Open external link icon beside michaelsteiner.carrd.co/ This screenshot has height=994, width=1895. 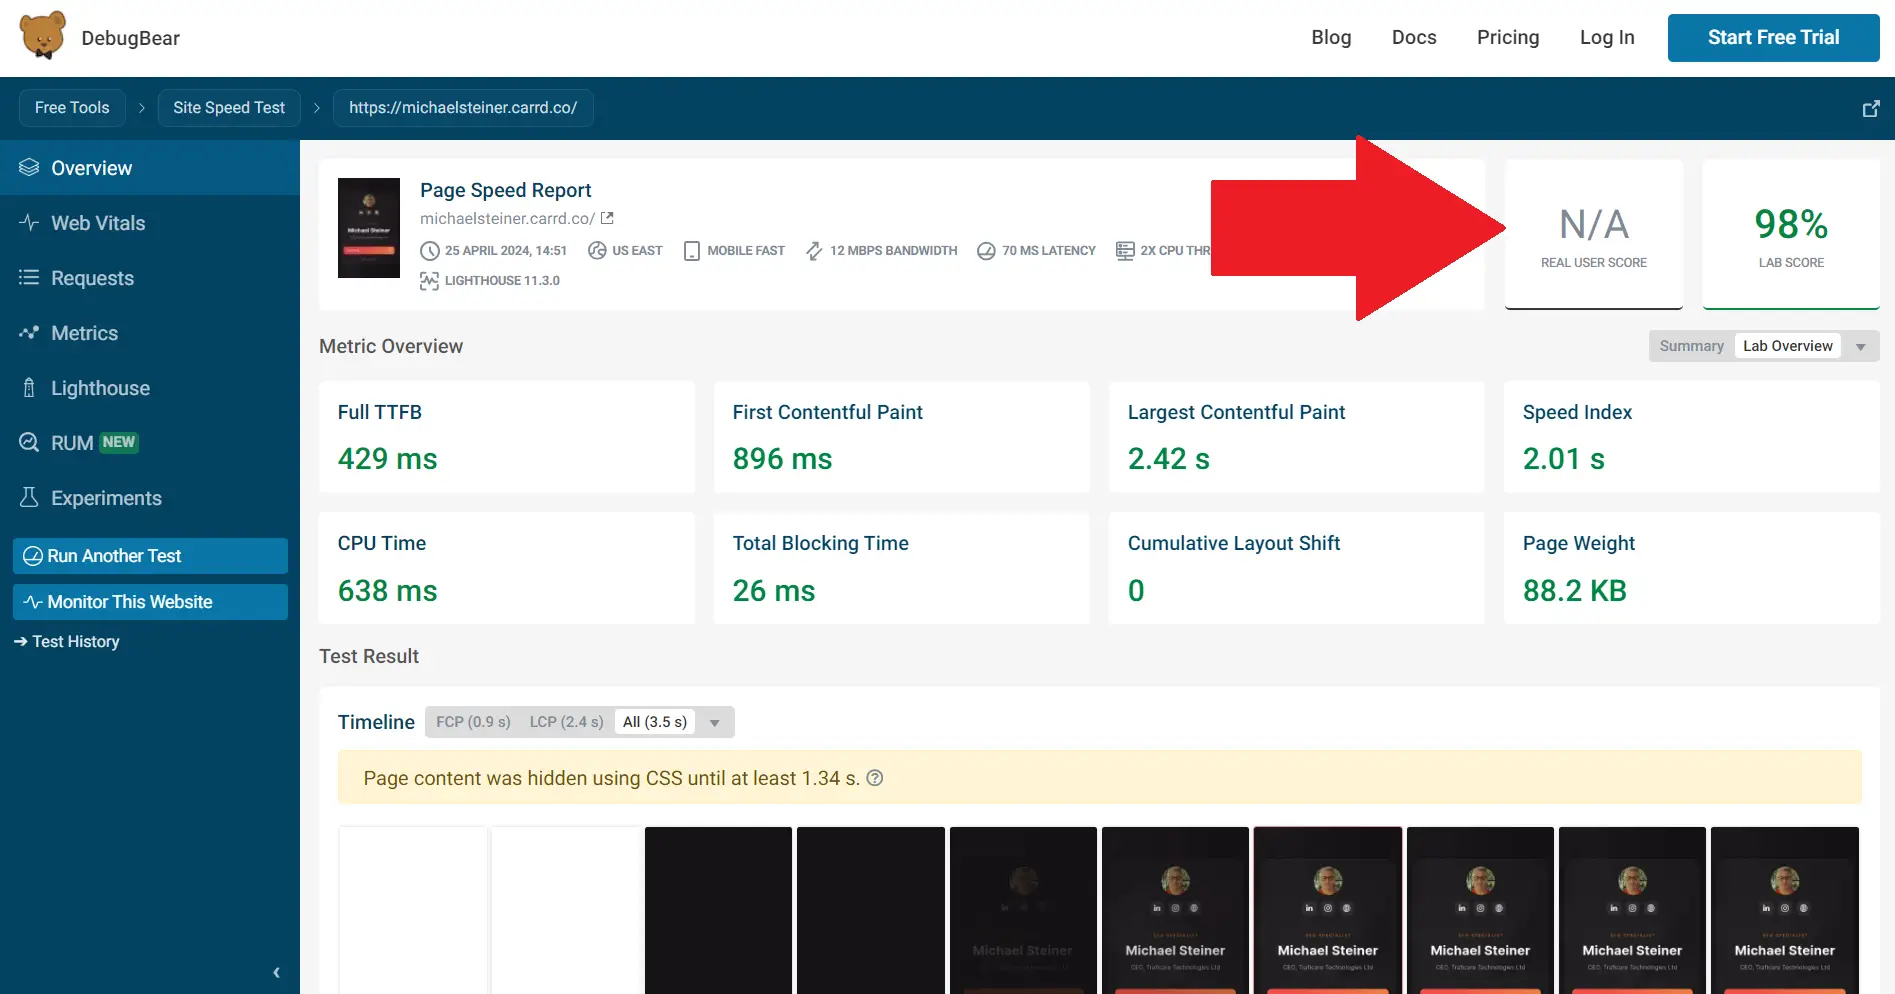click(607, 218)
